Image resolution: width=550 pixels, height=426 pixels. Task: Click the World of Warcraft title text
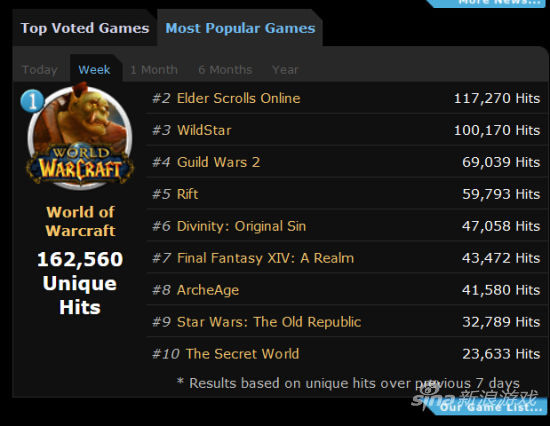point(81,221)
